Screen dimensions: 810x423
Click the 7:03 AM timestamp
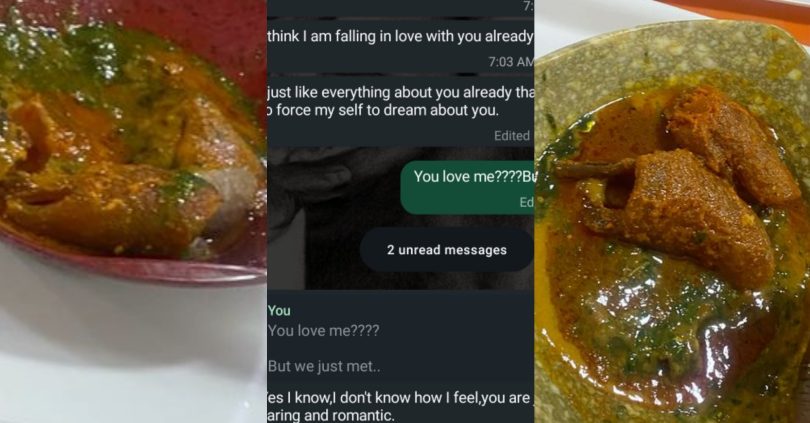[x=511, y=62]
